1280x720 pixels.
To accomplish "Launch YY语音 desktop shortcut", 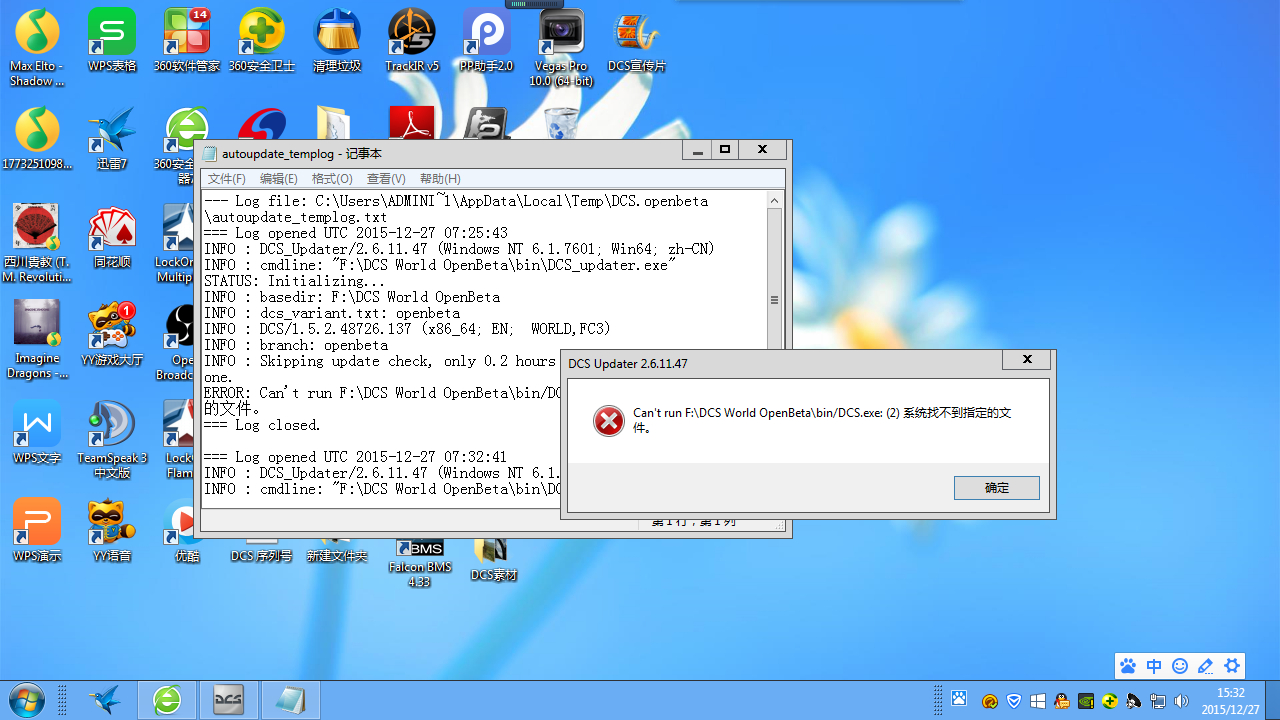I will [112, 530].
